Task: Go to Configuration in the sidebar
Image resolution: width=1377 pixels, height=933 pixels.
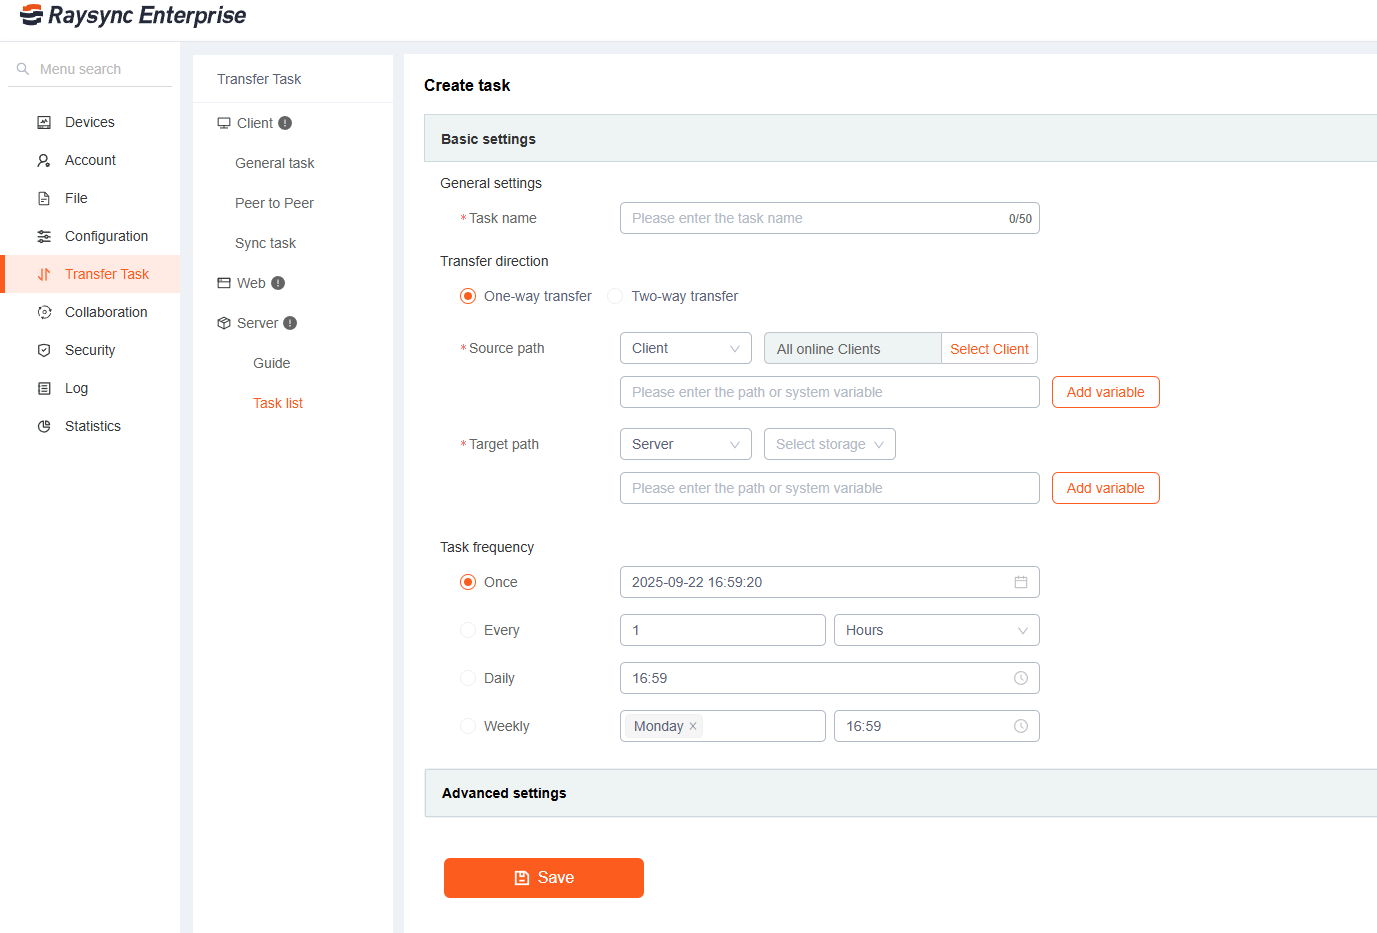Action: tap(106, 236)
